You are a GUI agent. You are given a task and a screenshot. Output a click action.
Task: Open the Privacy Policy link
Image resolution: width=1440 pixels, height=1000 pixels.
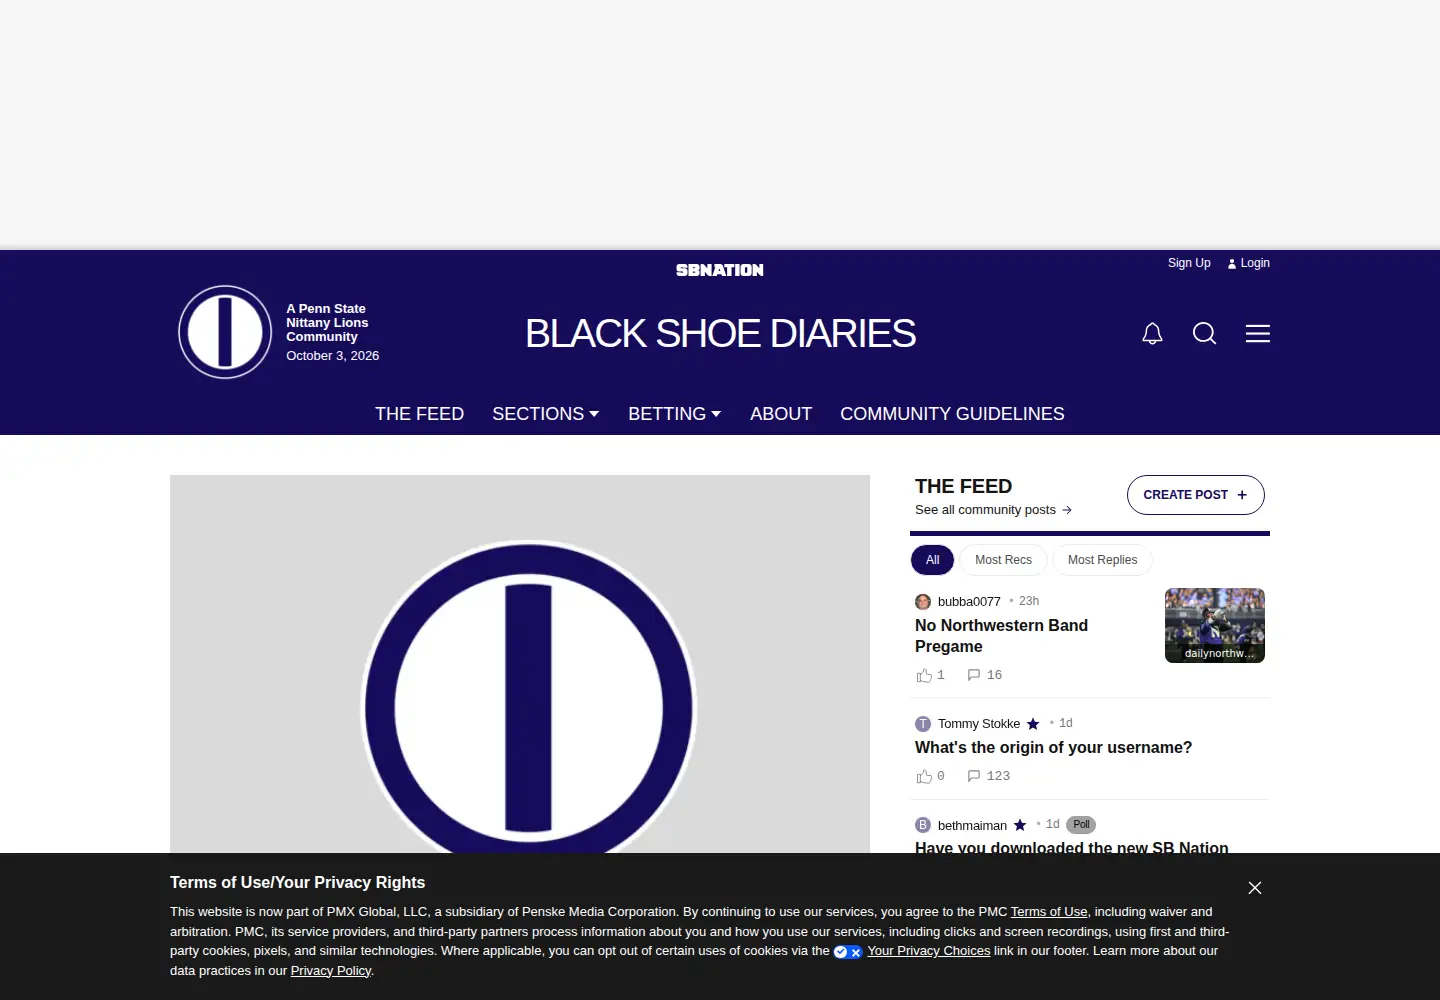(331, 971)
